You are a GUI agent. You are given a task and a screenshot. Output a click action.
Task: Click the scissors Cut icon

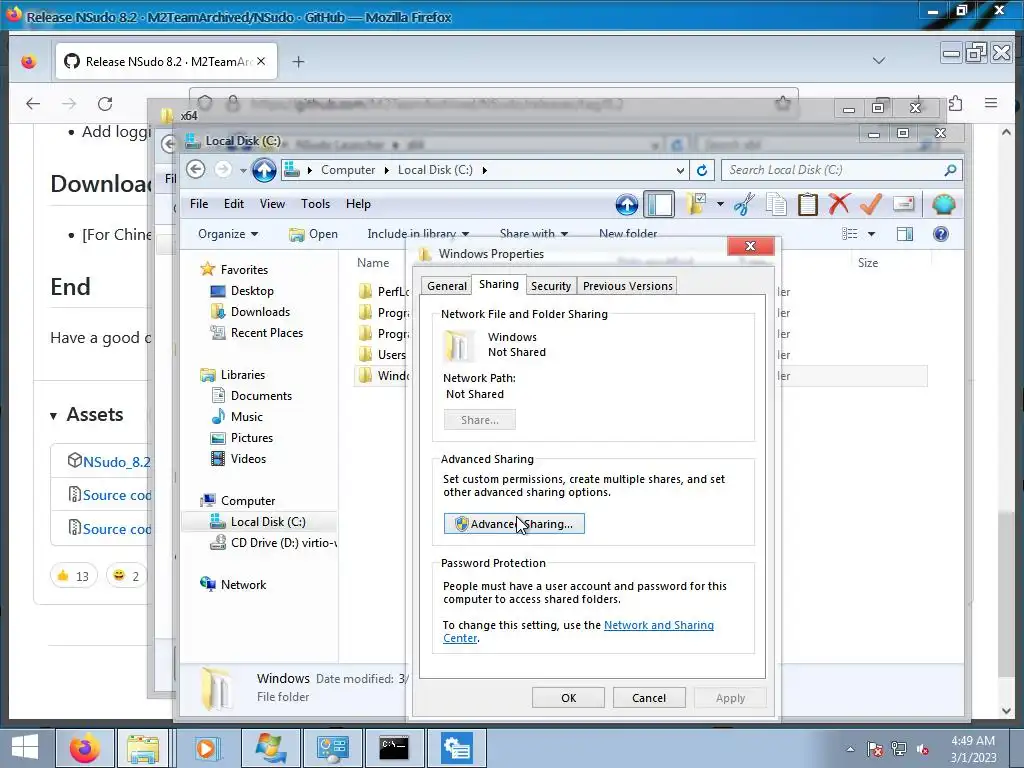(744, 204)
